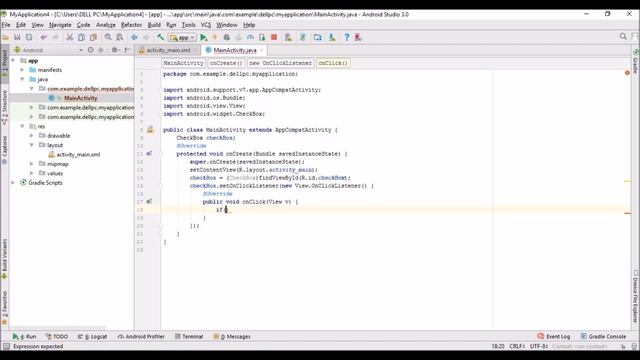This screenshot has height=360, width=640.
Task: Toggle the Build Variants side panel tab
Action: coord(4,259)
